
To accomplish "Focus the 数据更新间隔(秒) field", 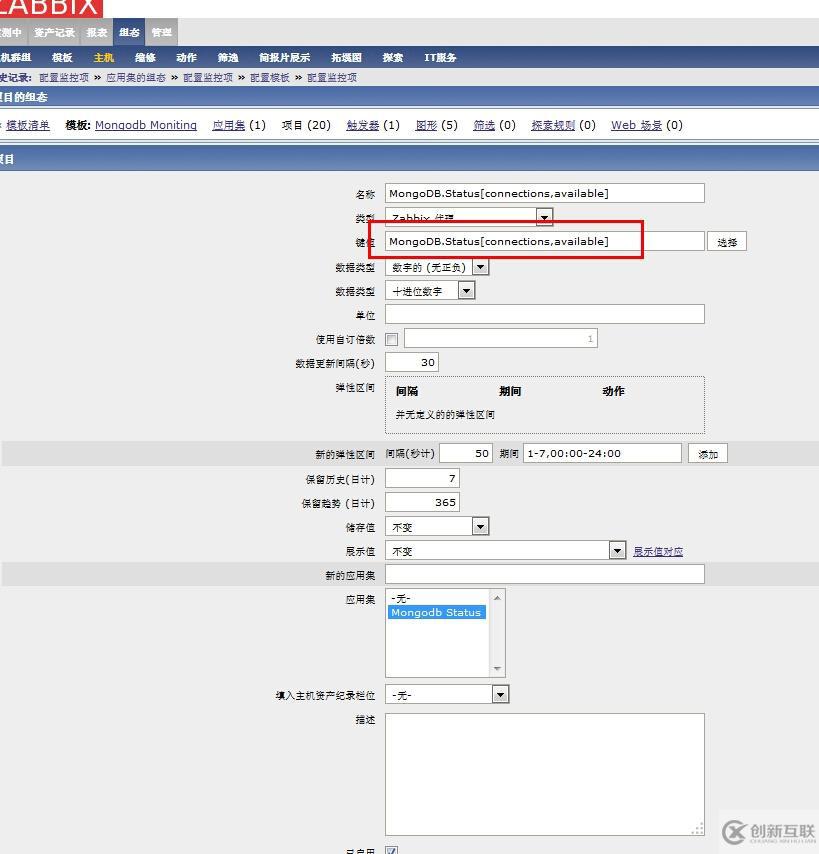I will click(412, 362).
